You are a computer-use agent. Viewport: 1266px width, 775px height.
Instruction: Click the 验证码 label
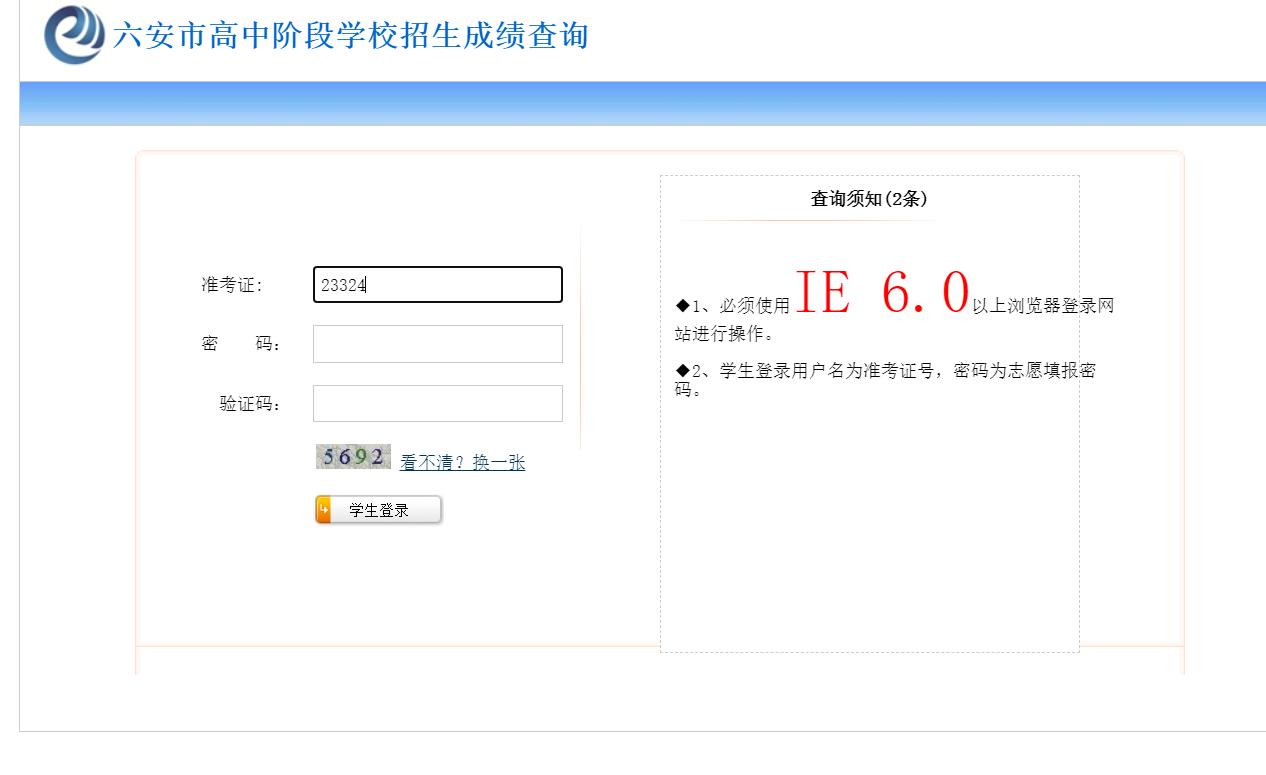click(251, 404)
